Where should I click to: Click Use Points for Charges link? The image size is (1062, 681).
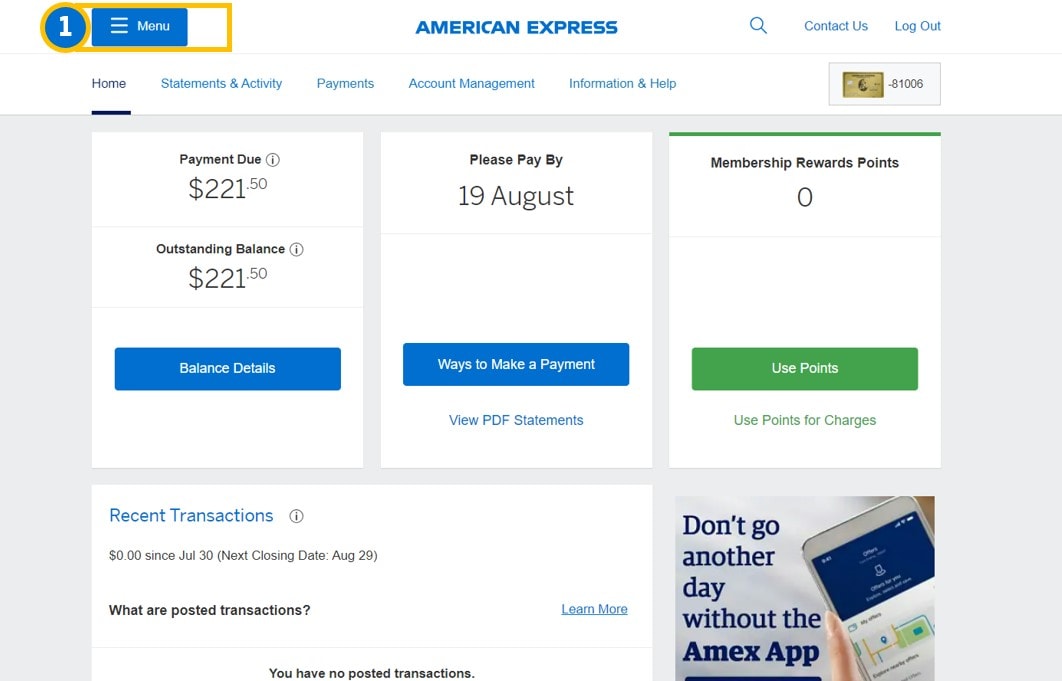pos(804,420)
